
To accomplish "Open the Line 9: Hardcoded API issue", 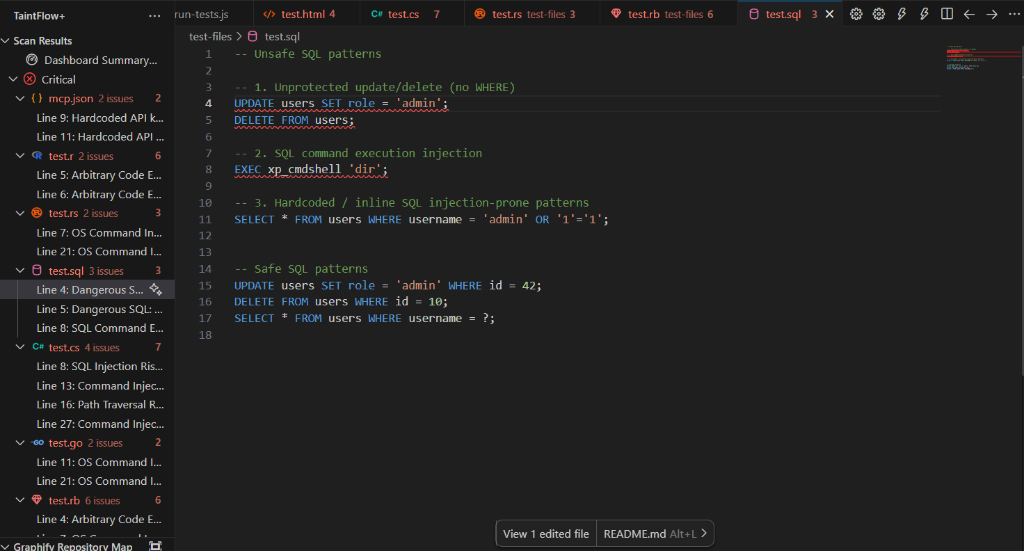I will tap(100, 118).
